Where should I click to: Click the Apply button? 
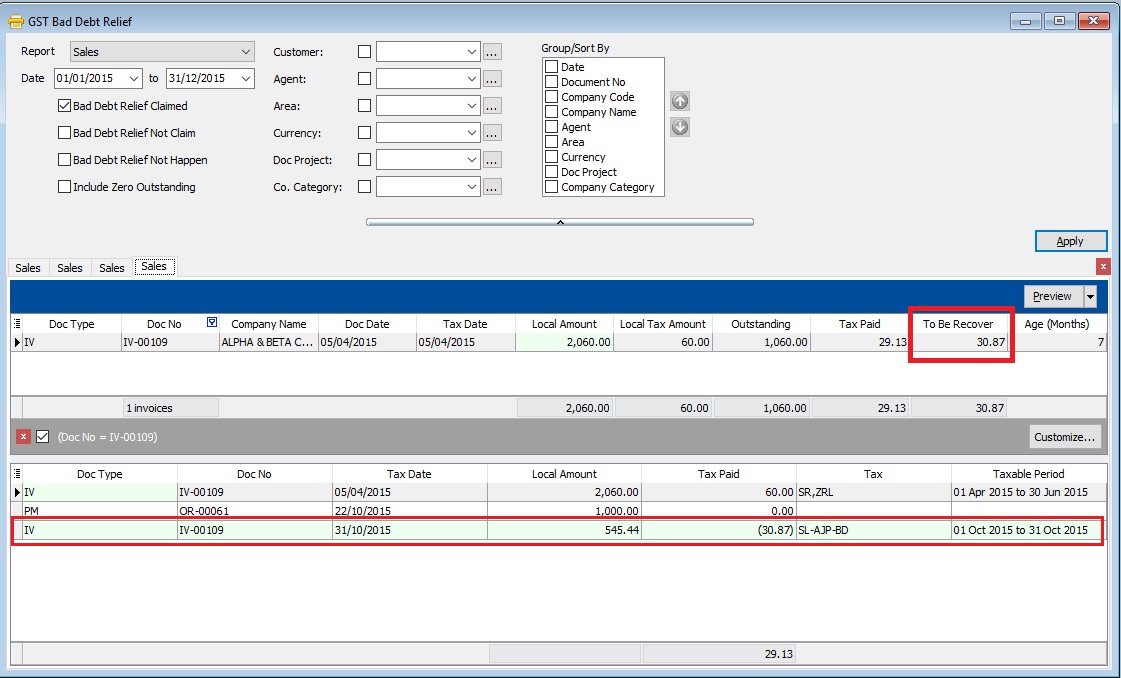[1070, 241]
